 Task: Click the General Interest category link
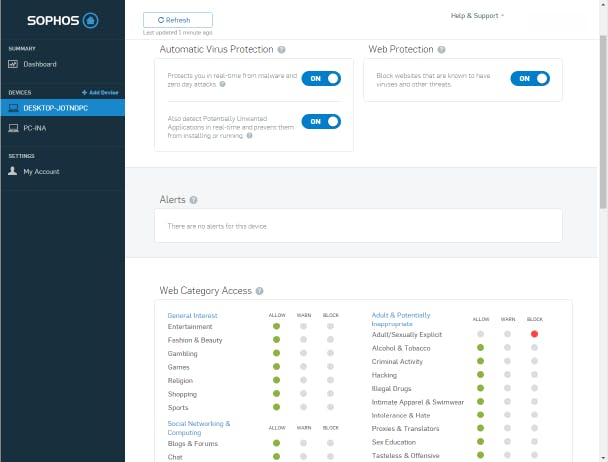tap(192, 315)
